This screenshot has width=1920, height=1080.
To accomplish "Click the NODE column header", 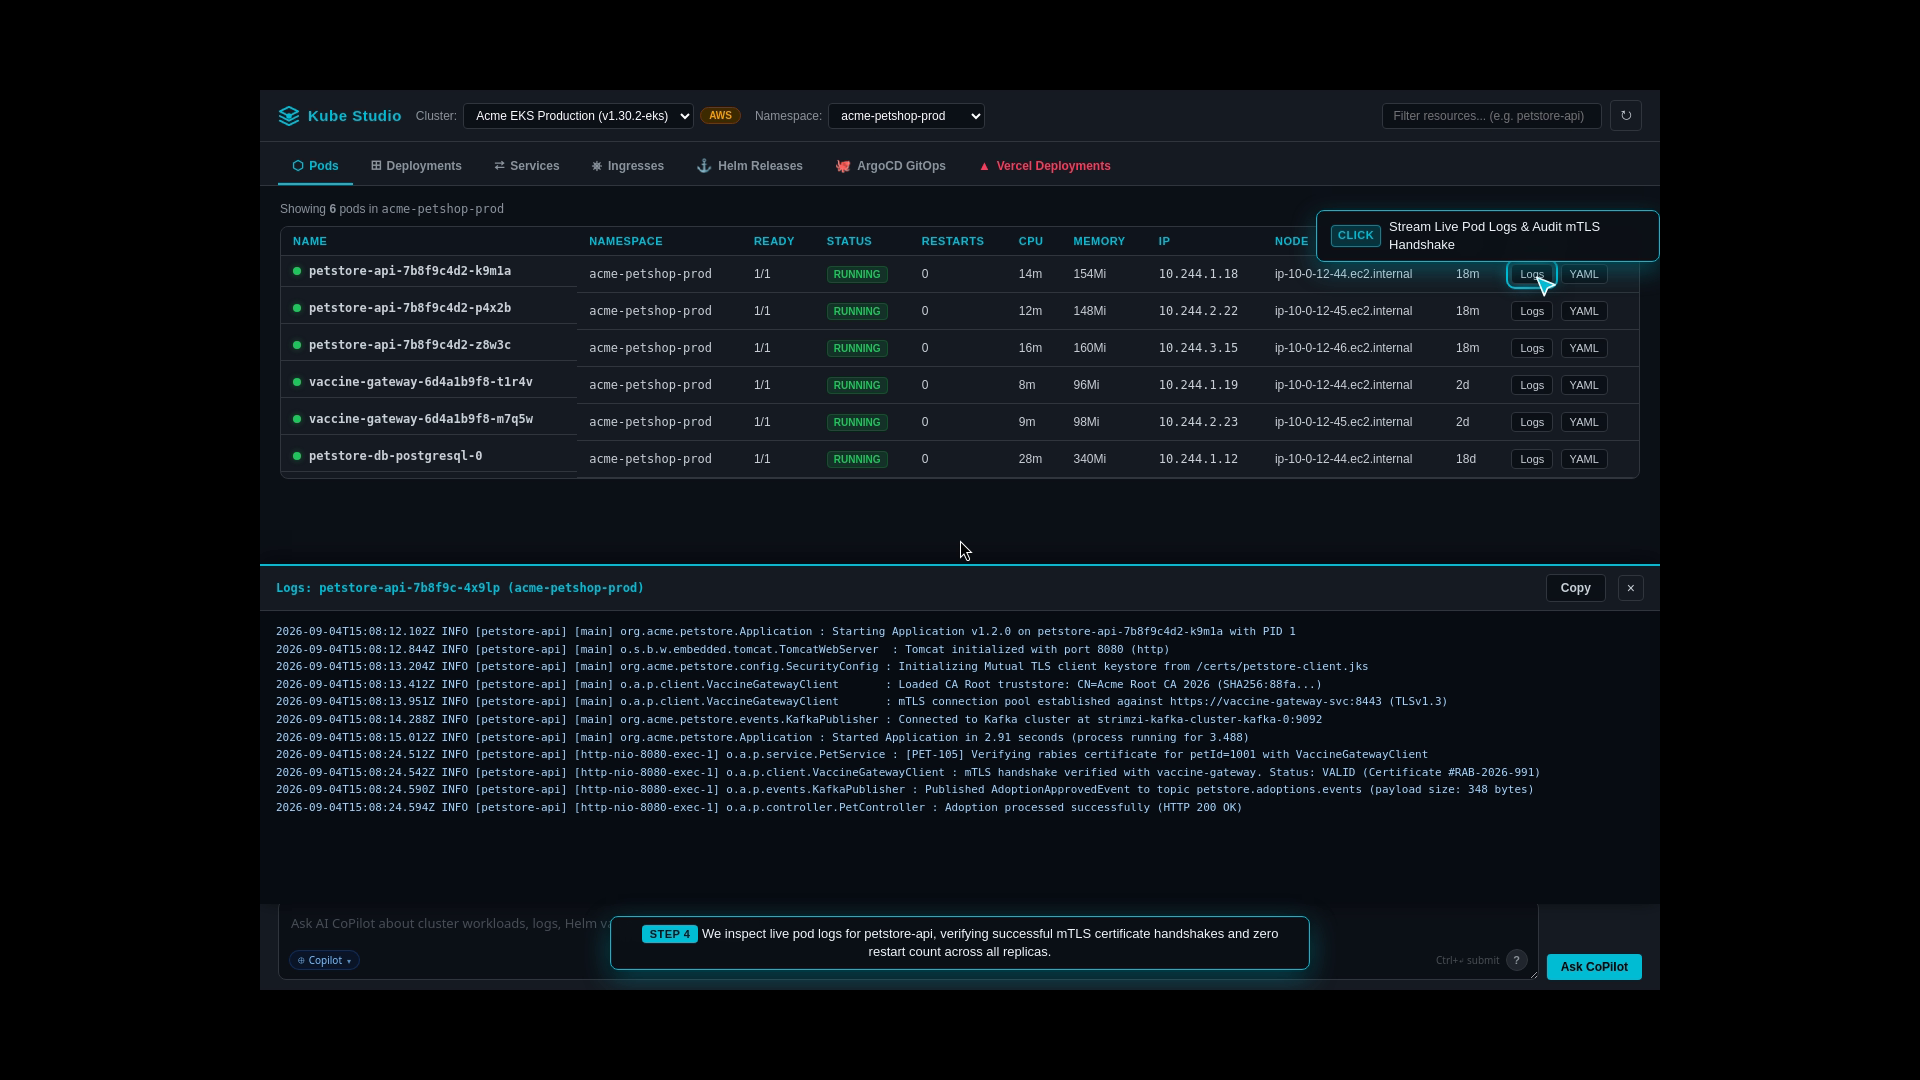I will click(x=1292, y=241).
